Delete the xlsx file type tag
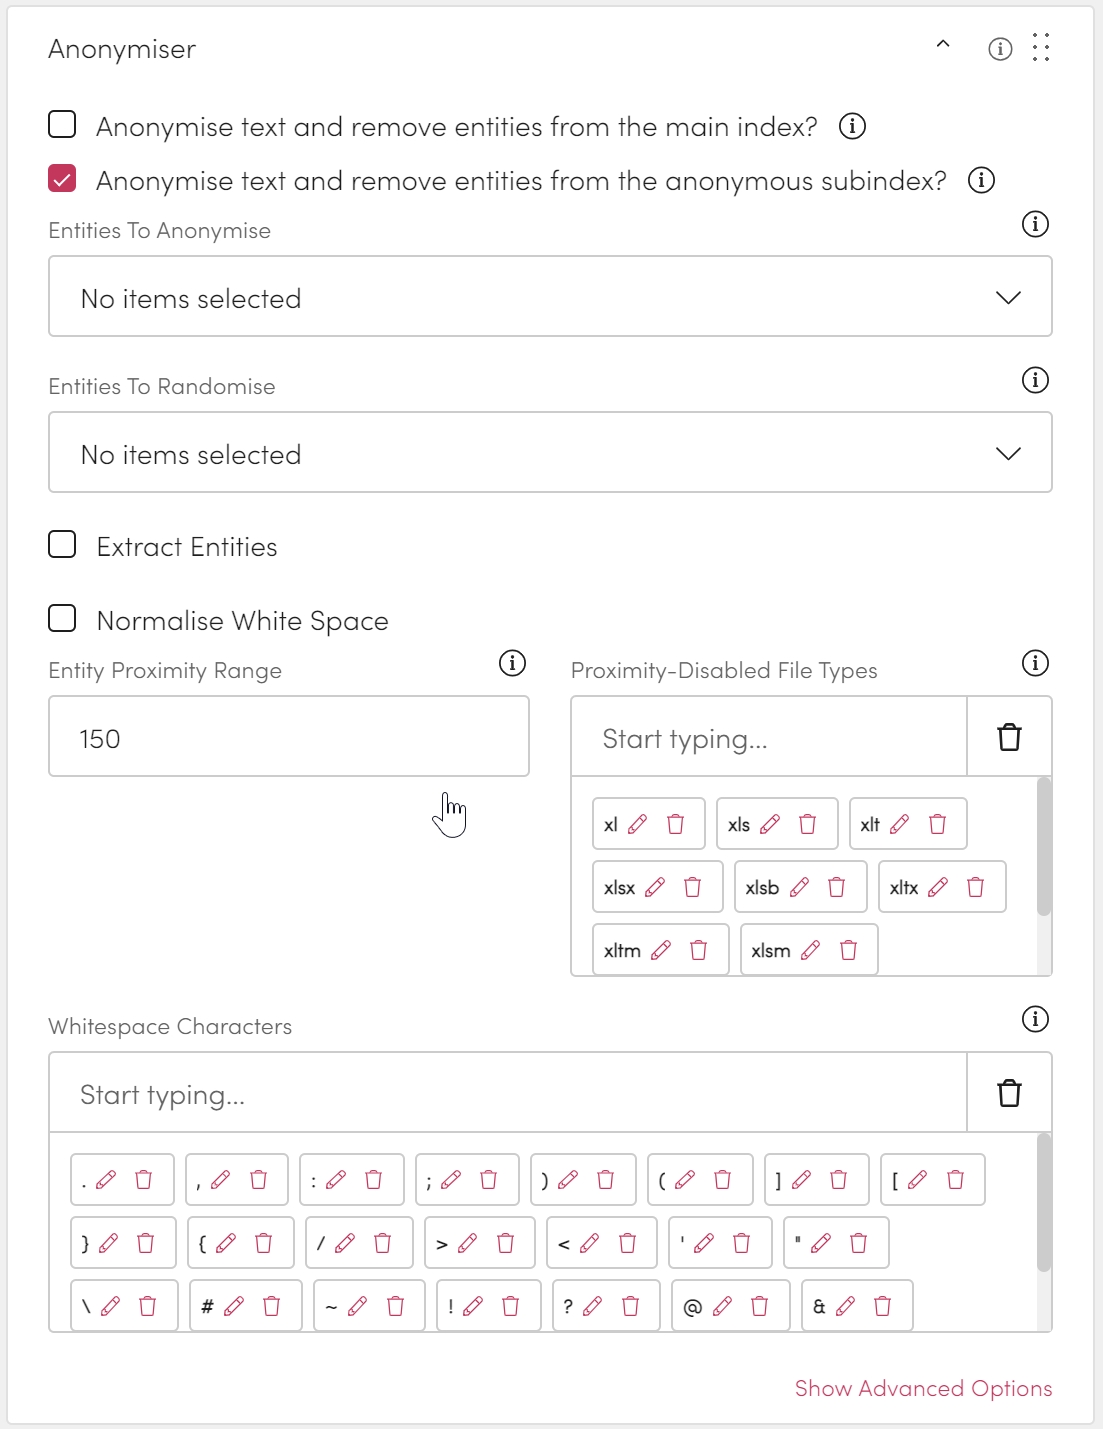This screenshot has width=1103, height=1429. pyautogui.click(x=692, y=887)
